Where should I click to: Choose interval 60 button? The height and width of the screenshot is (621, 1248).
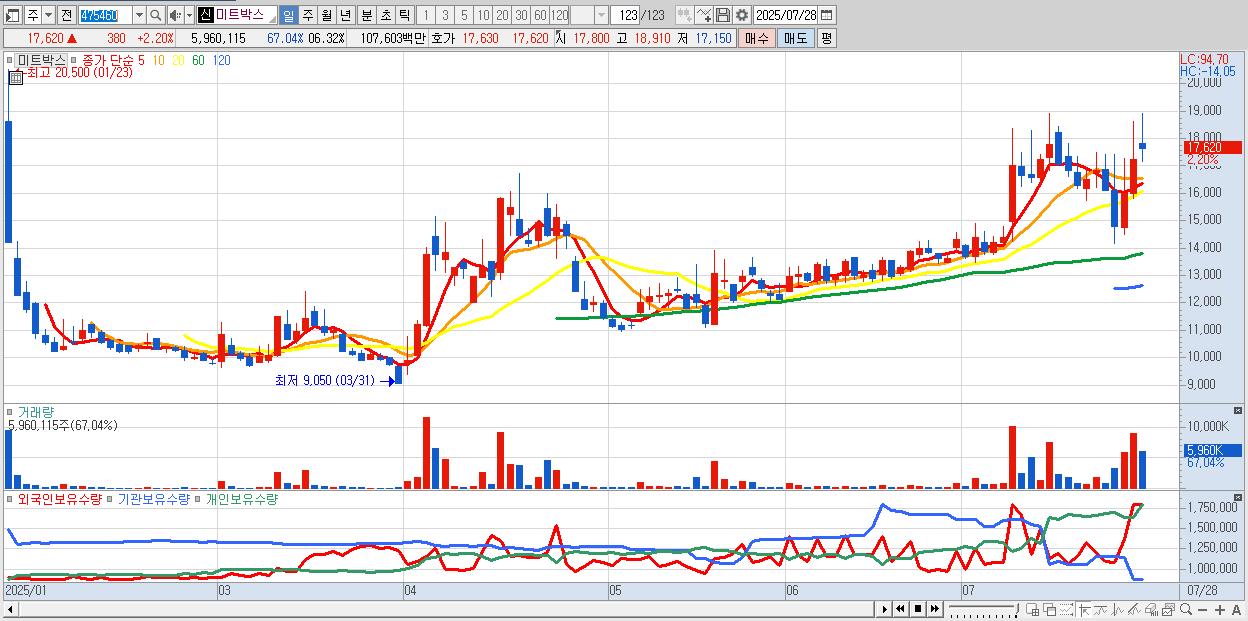pos(540,15)
